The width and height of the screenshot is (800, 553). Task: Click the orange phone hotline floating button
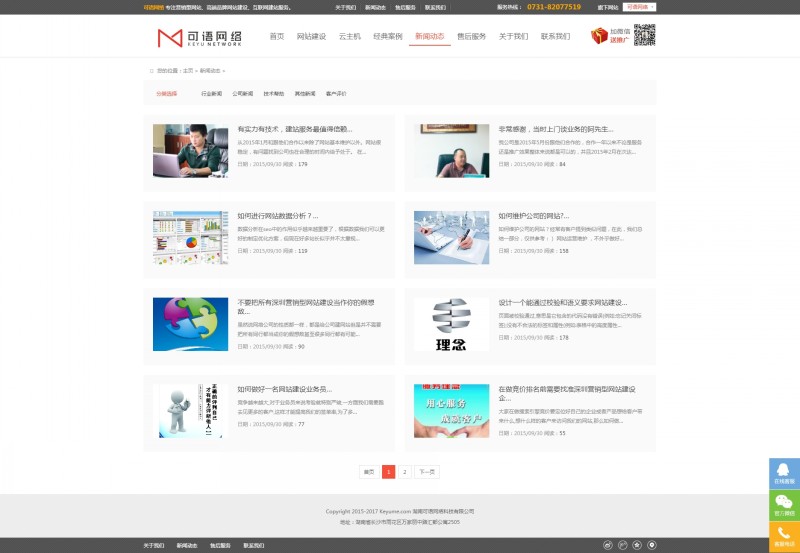(x=784, y=537)
